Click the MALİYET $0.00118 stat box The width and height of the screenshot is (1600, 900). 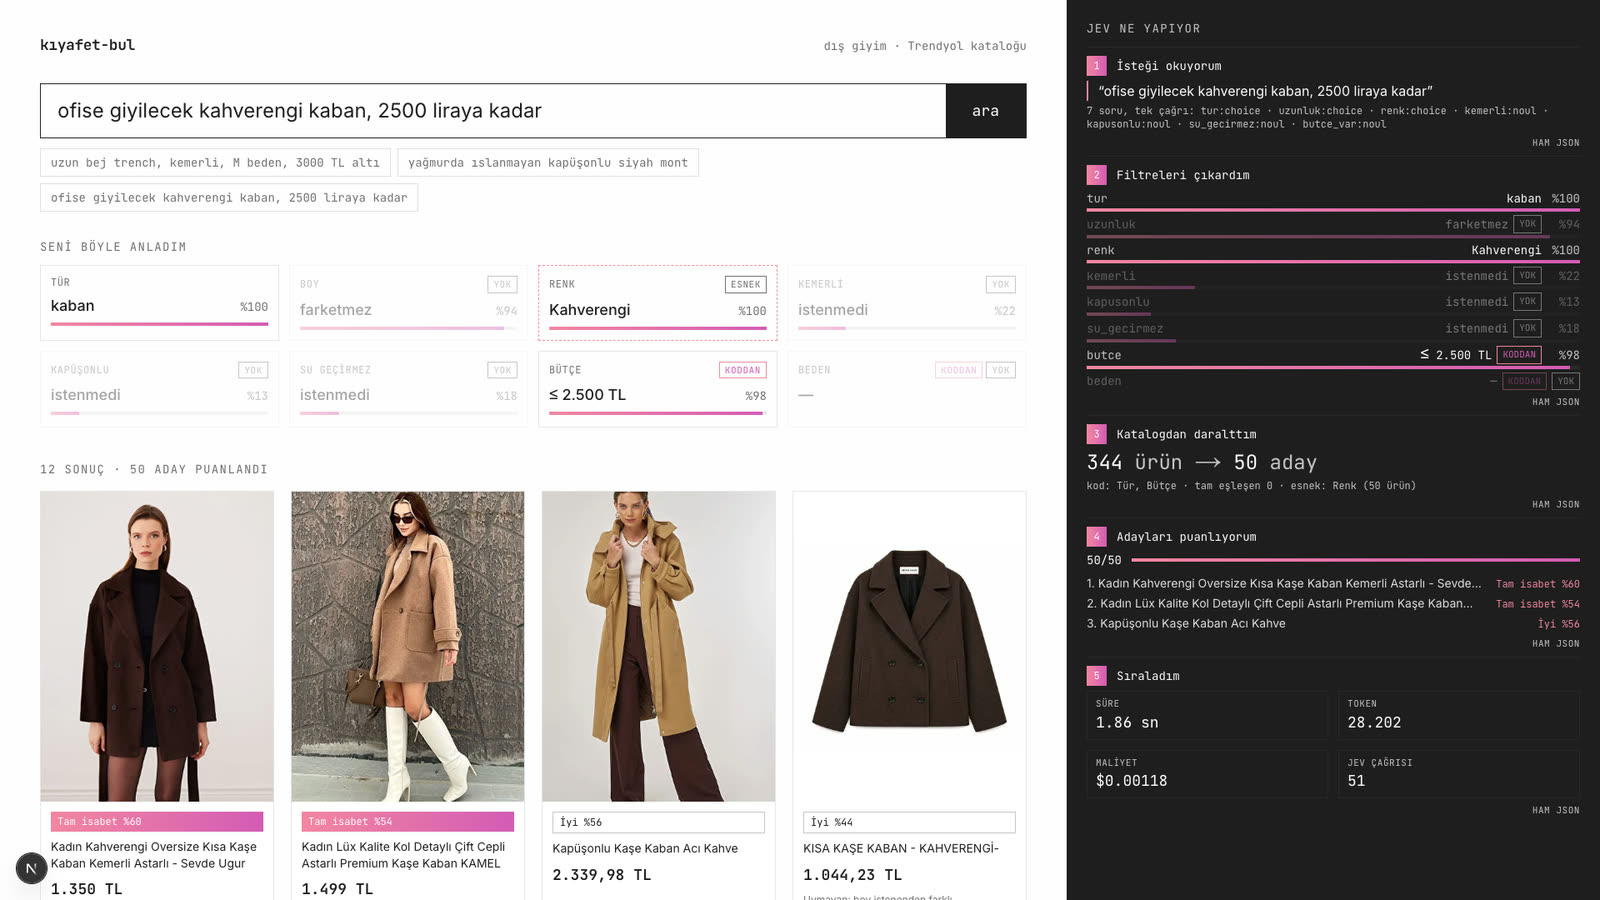(1207, 774)
